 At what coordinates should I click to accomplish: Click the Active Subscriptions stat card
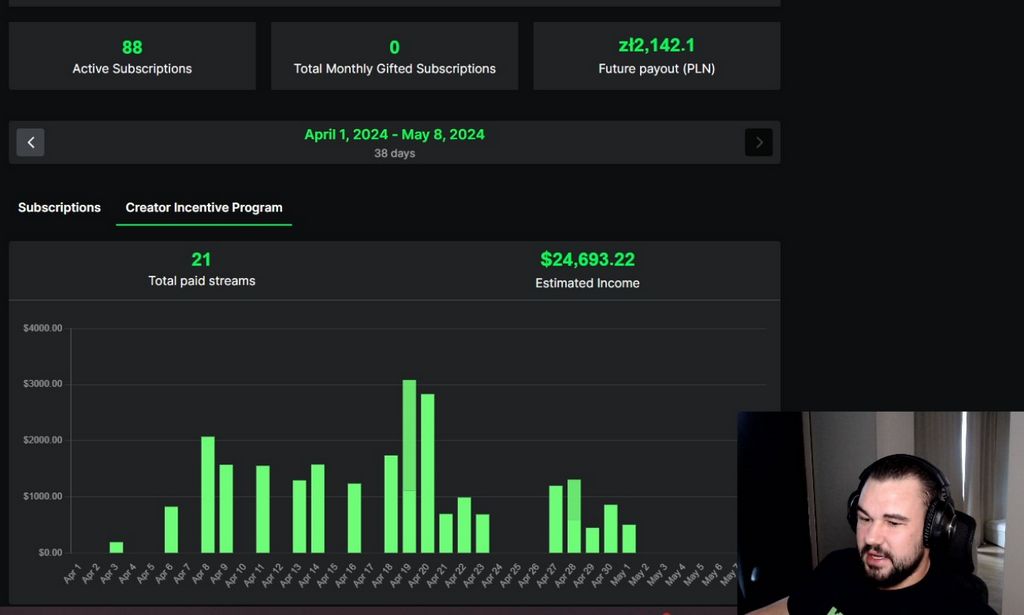coord(132,56)
